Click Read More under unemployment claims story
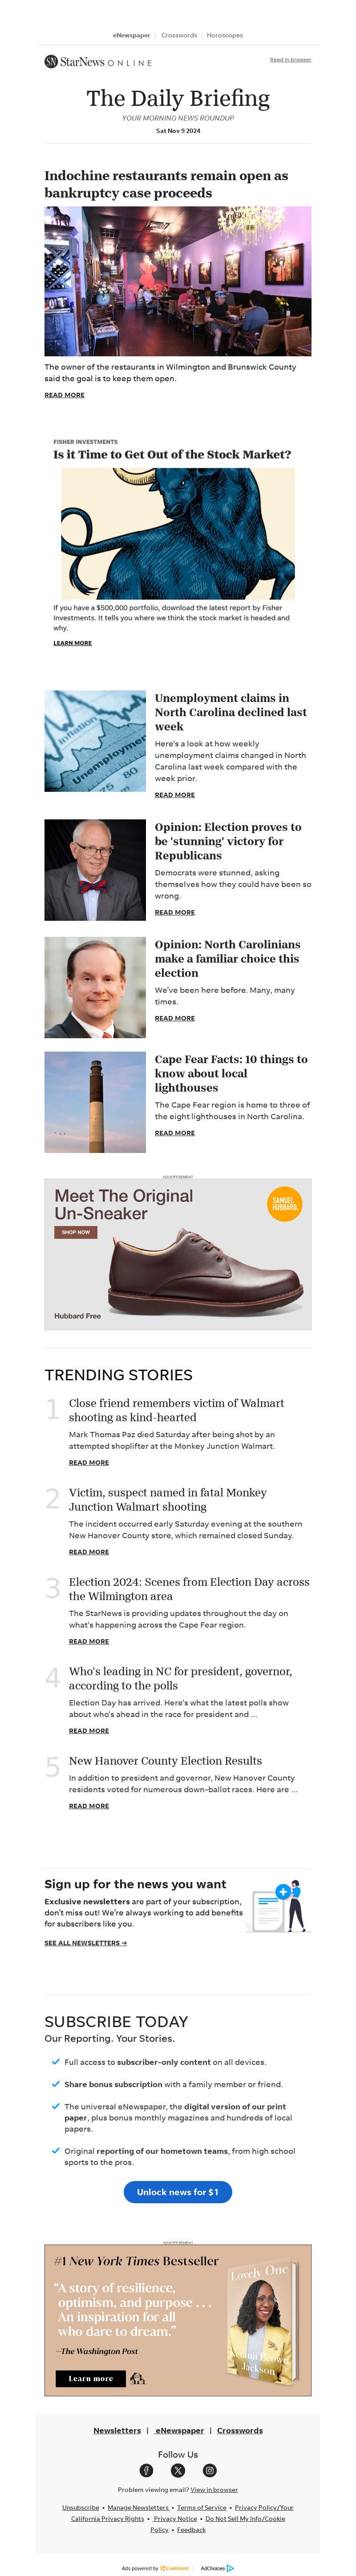This screenshot has height=2576, width=356. (175, 795)
